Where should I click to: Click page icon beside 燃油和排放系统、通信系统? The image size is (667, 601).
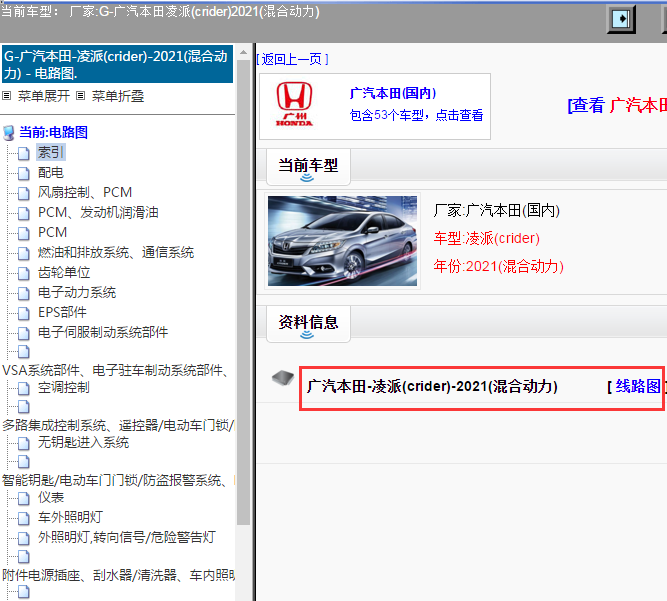(x=24, y=253)
